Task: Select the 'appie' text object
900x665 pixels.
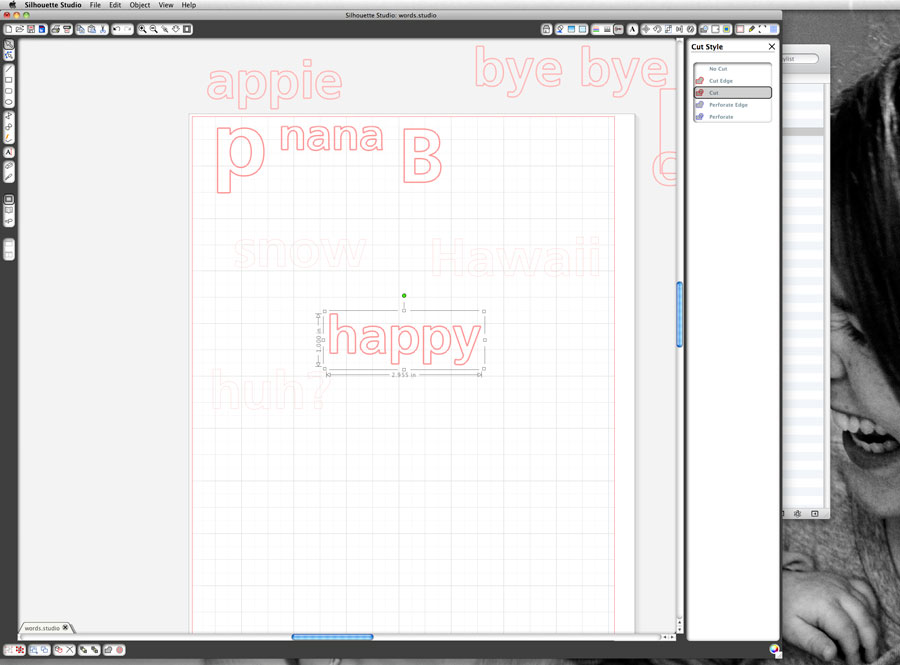Action: (274, 84)
